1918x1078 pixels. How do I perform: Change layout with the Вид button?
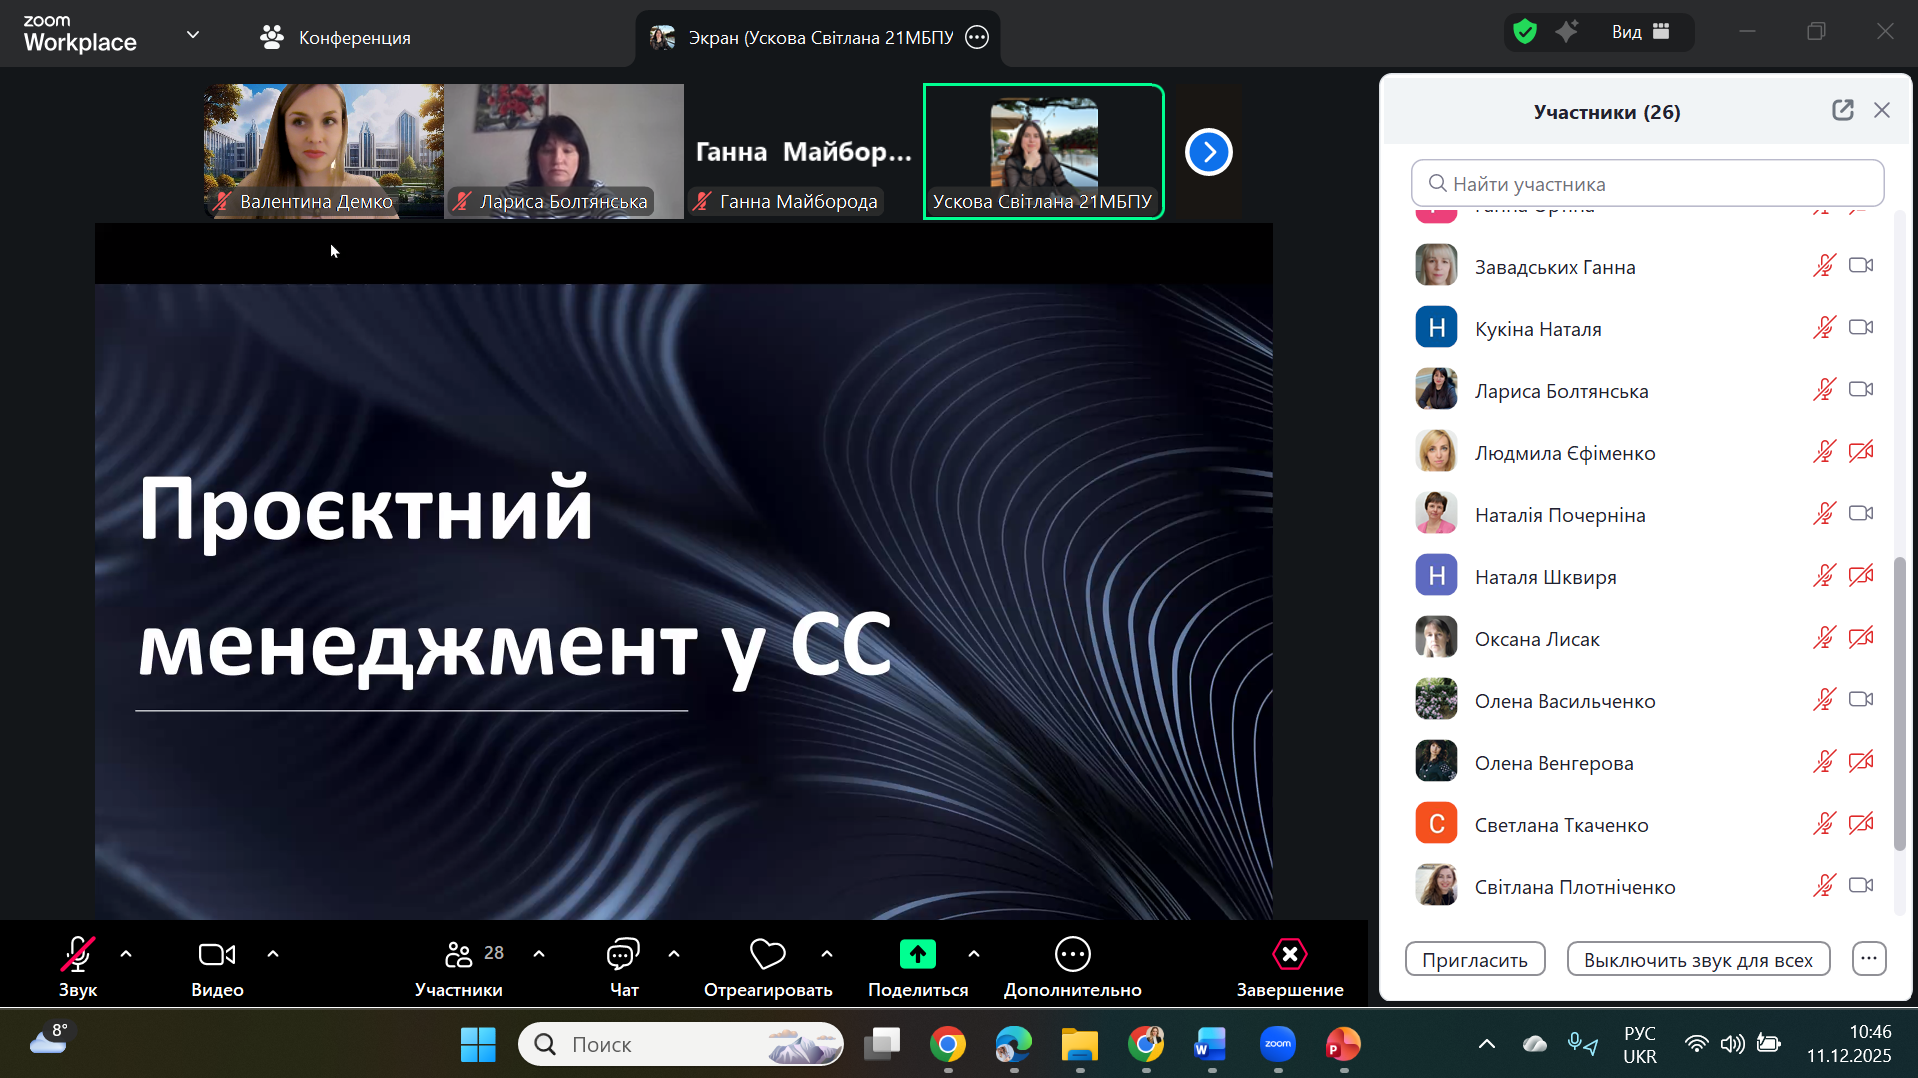(1641, 32)
